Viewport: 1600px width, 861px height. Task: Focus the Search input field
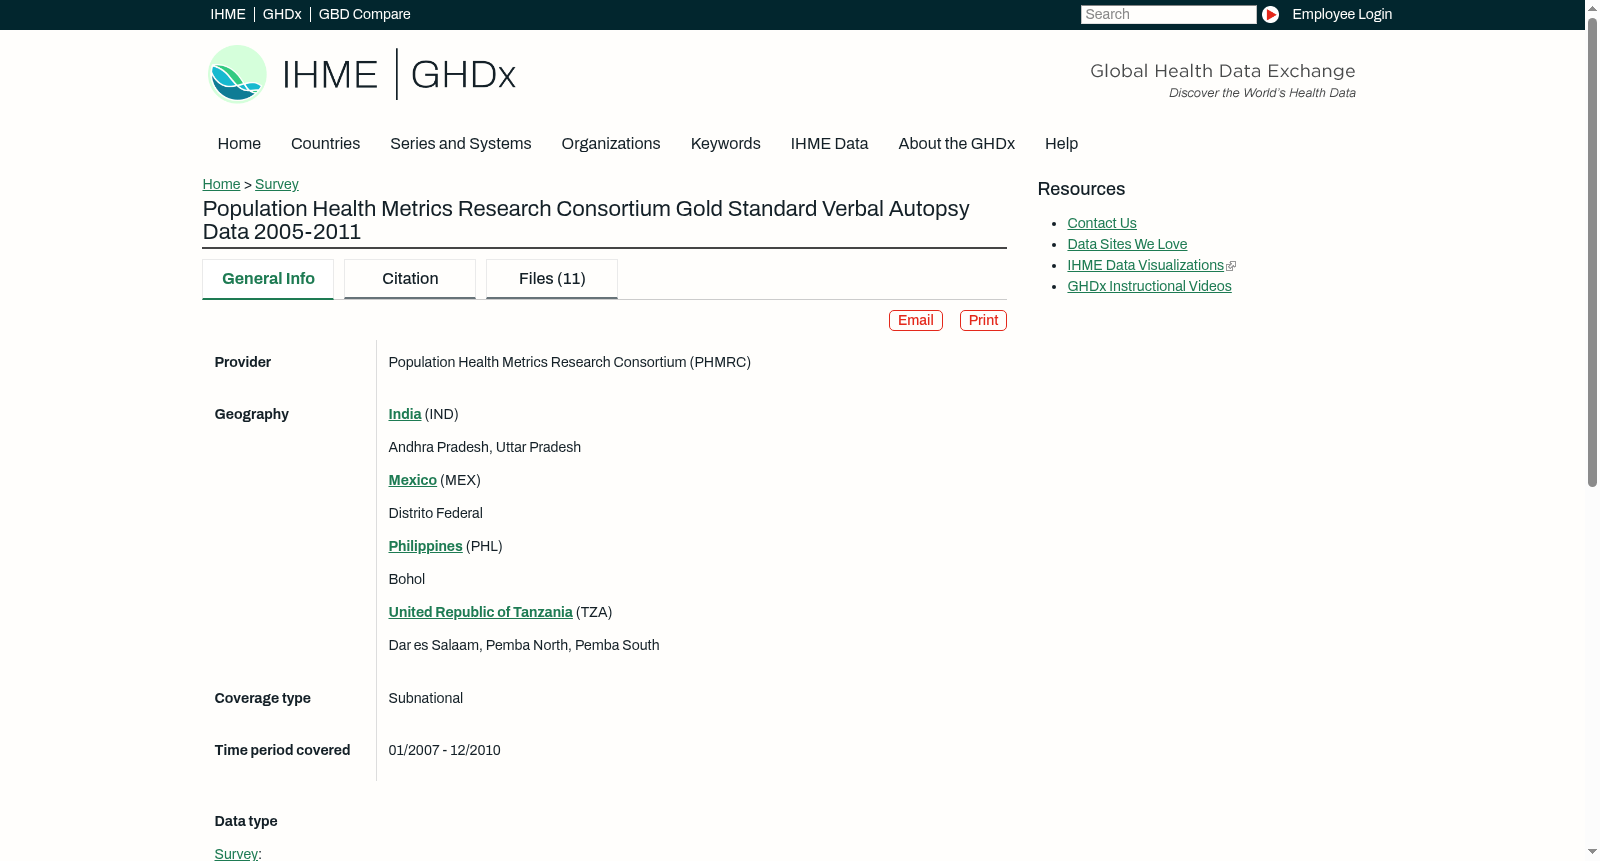click(1168, 14)
